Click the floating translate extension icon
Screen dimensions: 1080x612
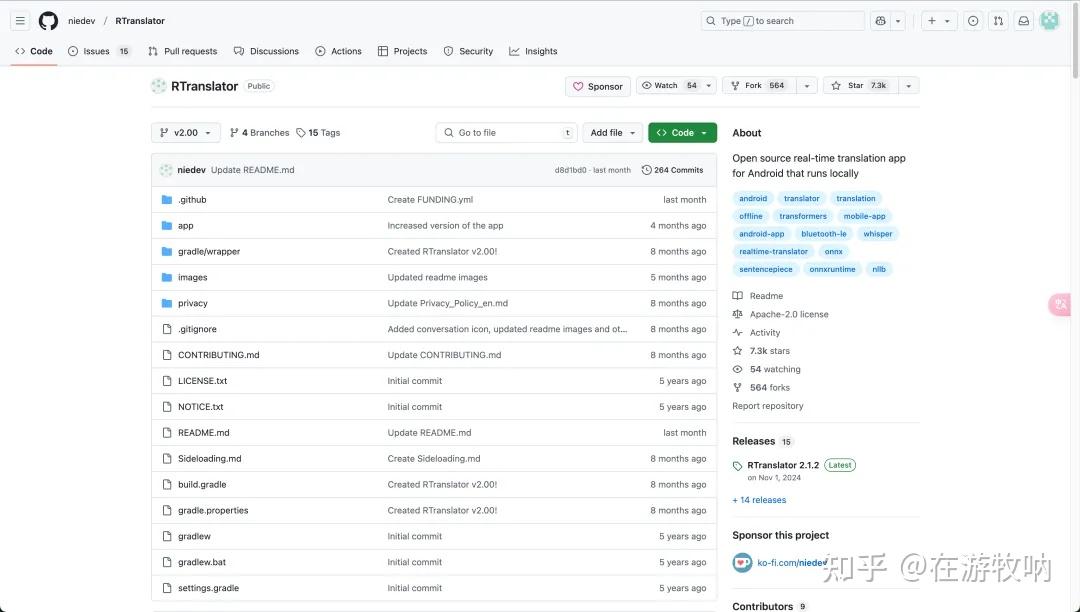point(1061,304)
